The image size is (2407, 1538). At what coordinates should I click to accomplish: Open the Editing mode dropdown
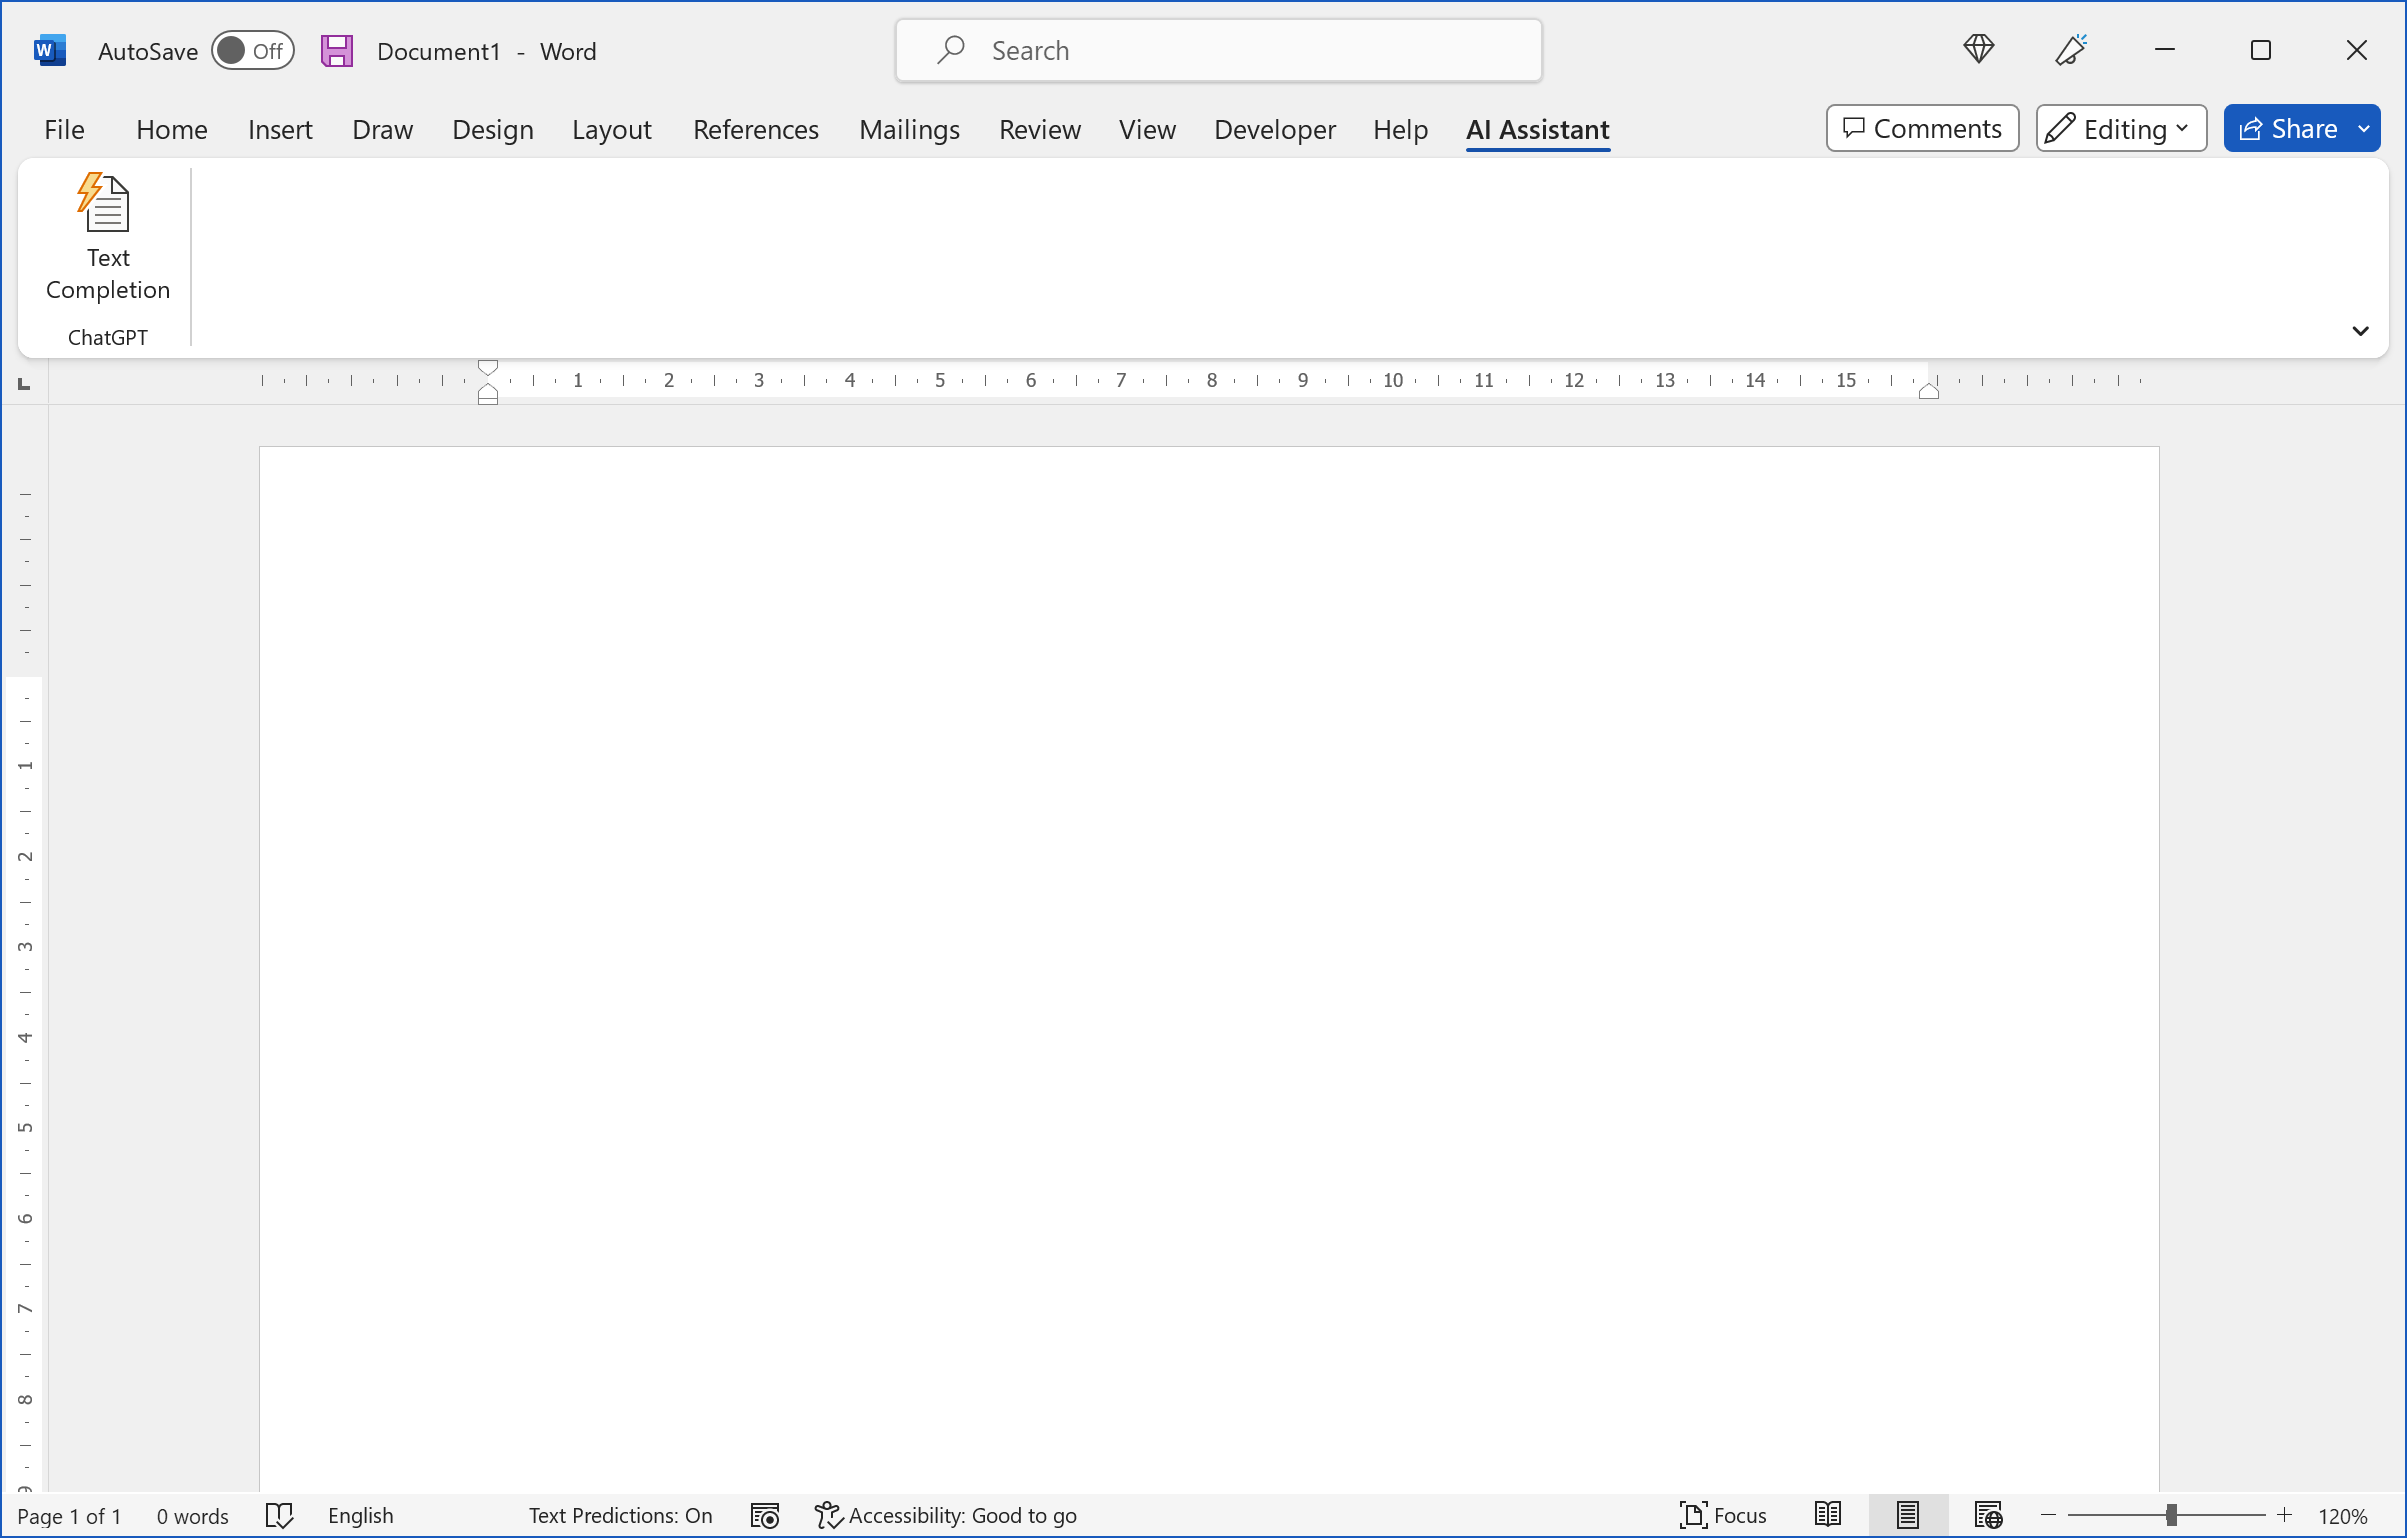point(2121,129)
